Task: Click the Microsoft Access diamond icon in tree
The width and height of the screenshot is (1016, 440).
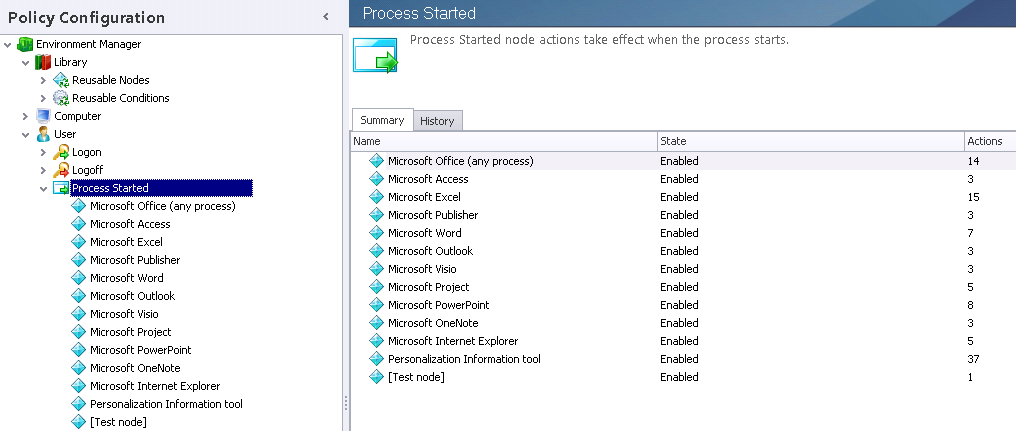Action: tap(78, 224)
